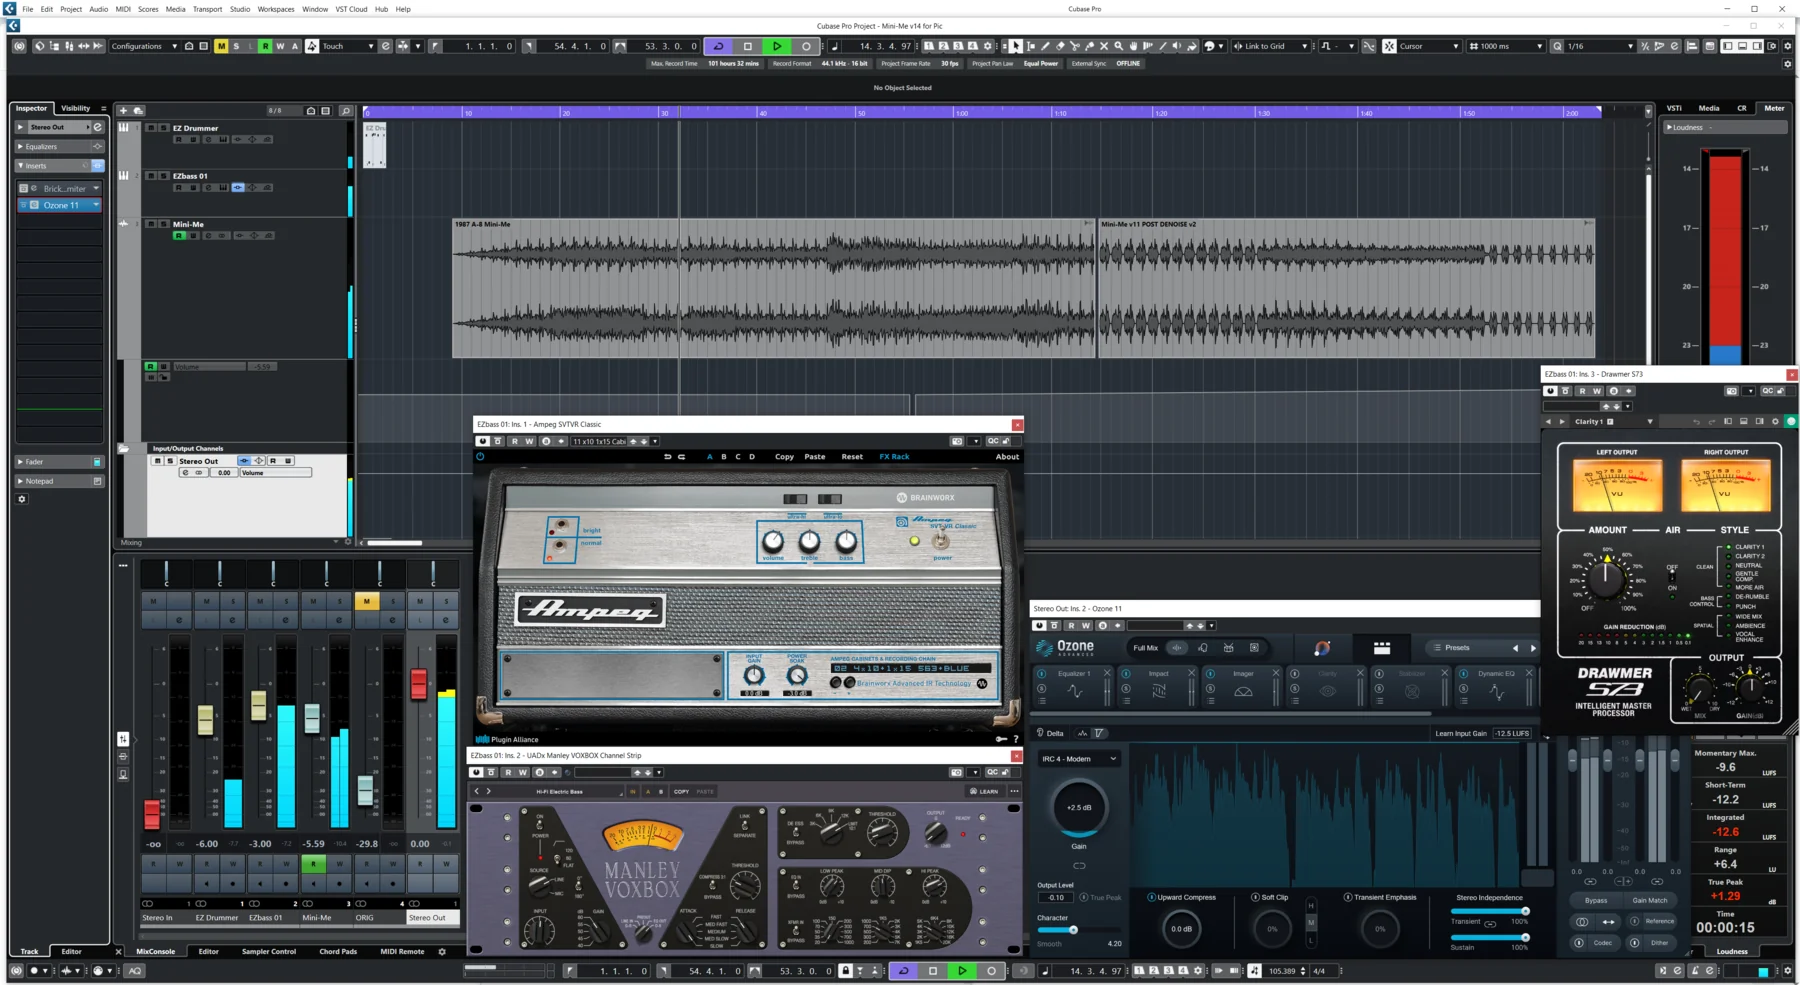1800x985 pixels.
Task: Click the Add Track plus icon
Action: 123,110
